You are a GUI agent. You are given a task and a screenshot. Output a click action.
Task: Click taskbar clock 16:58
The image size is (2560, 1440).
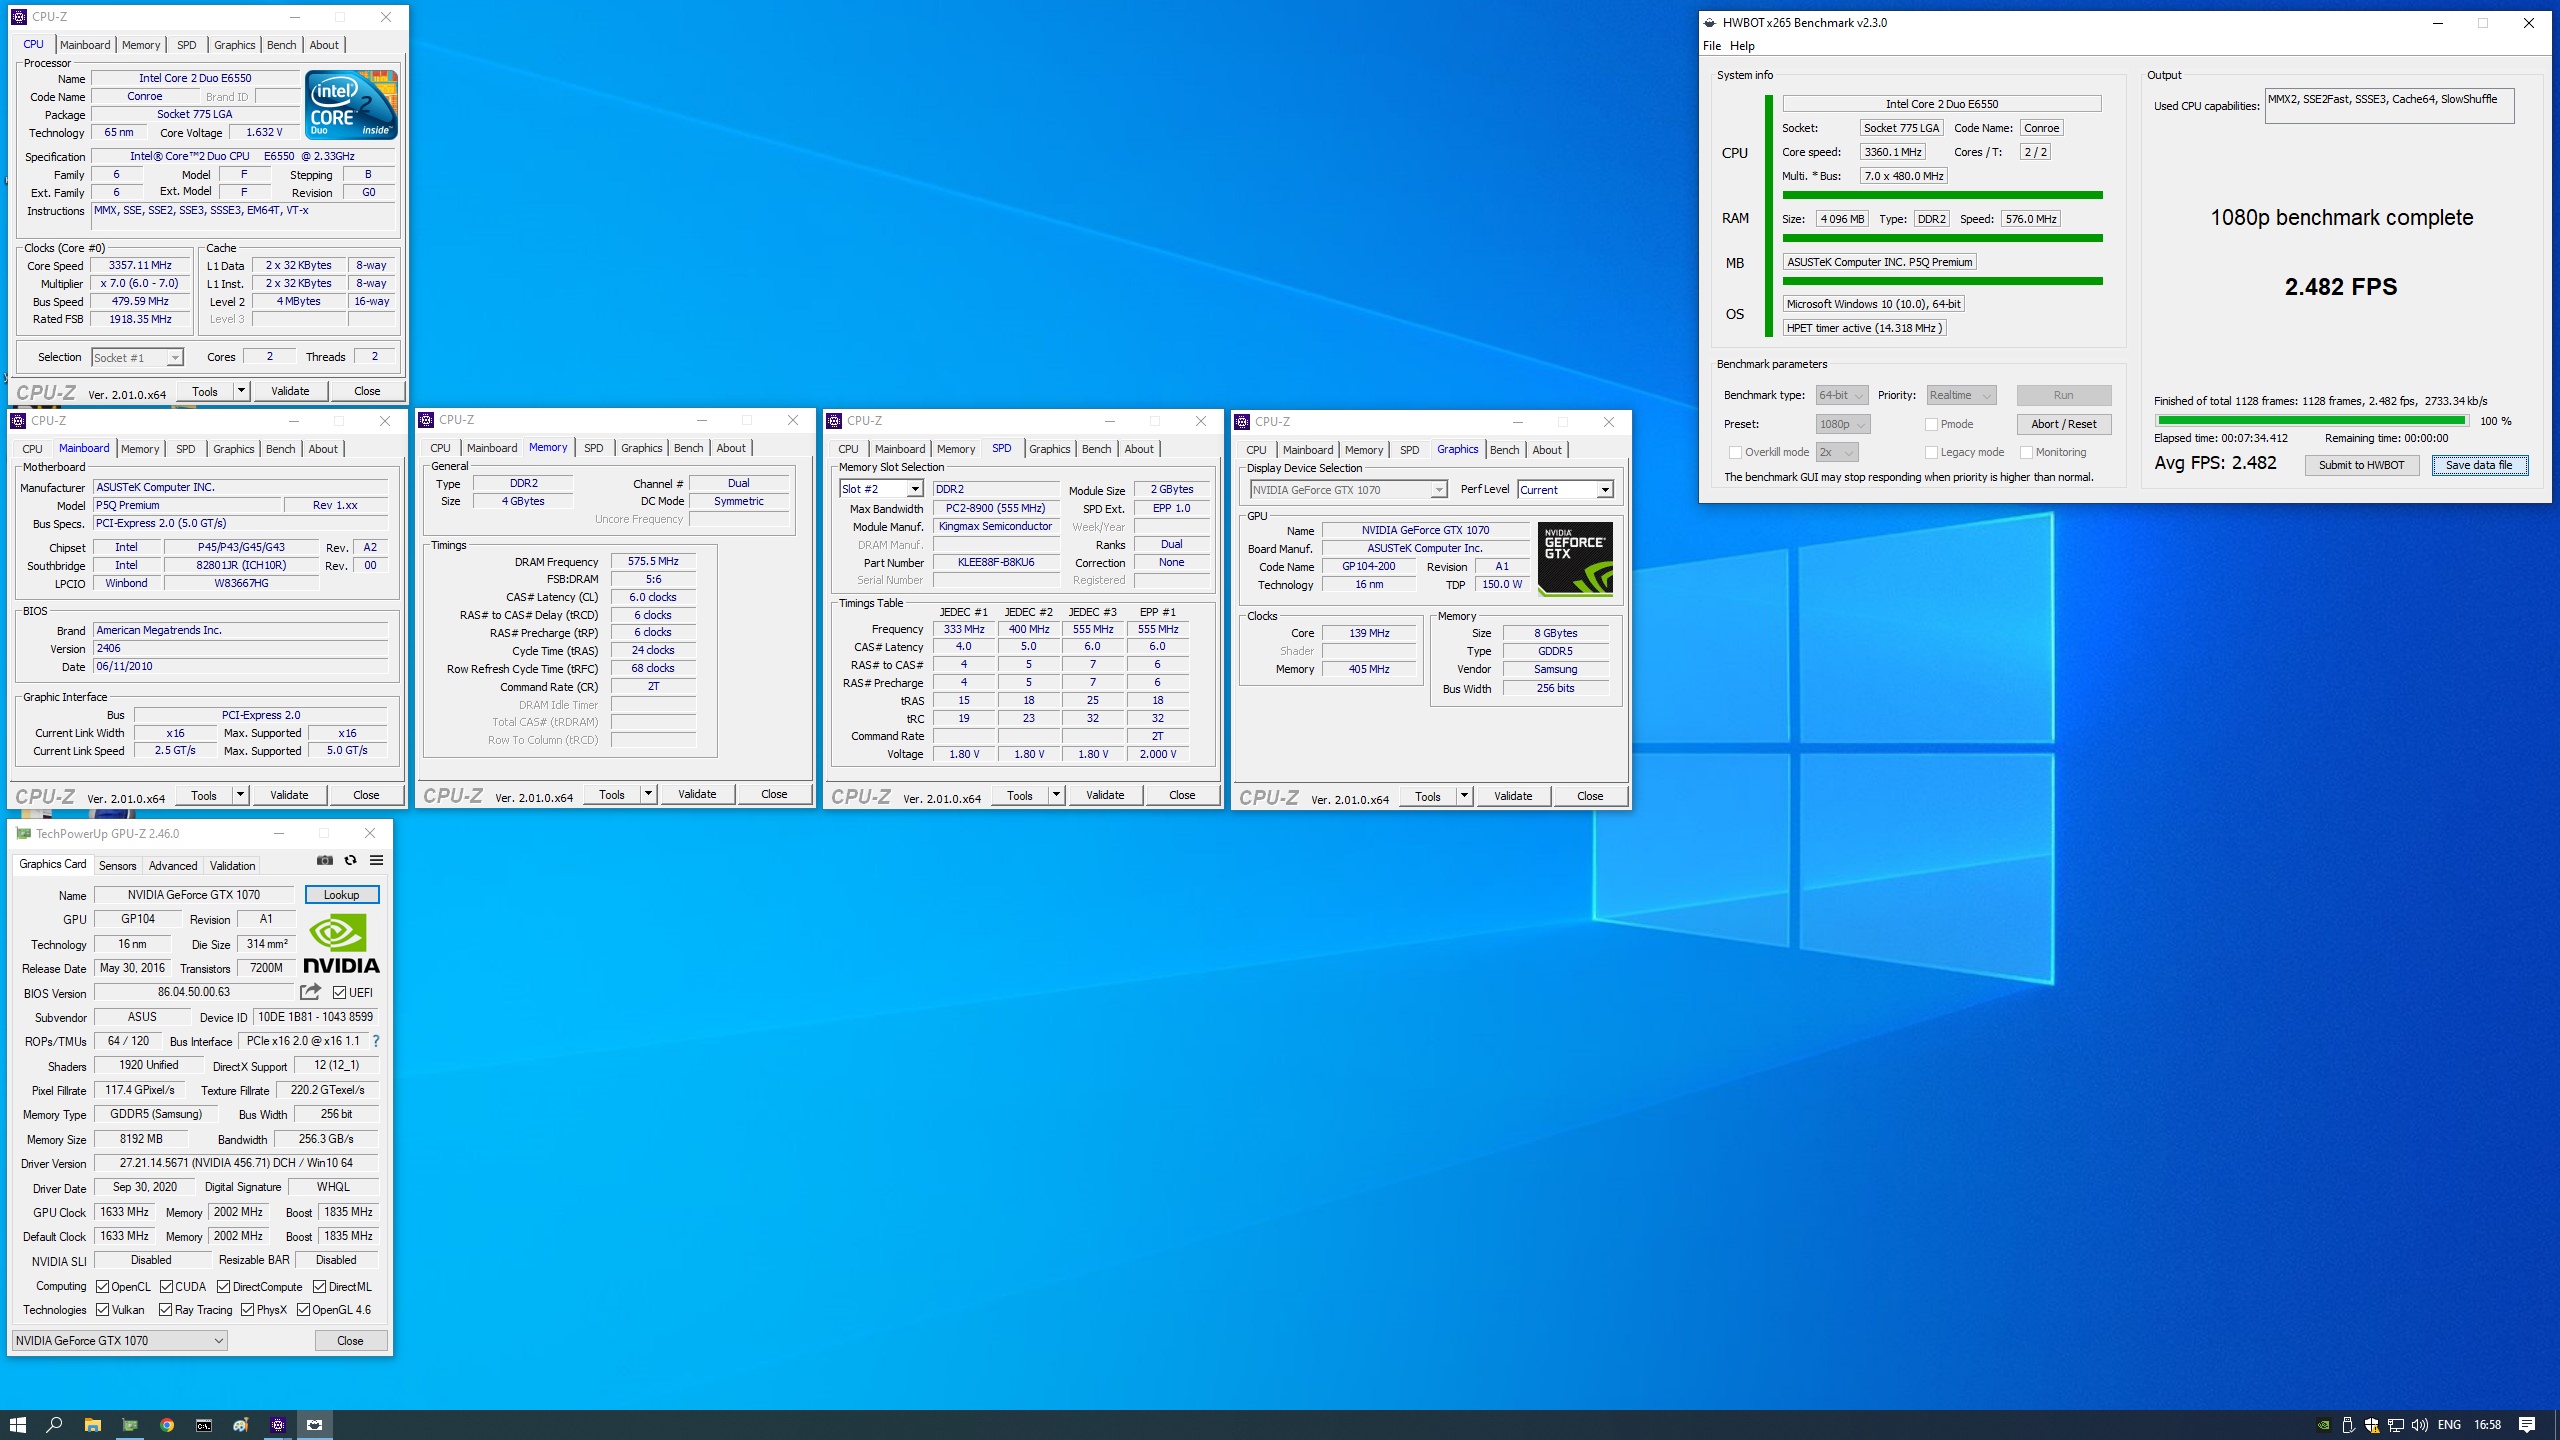pyautogui.click(x=2487, y=1425)
